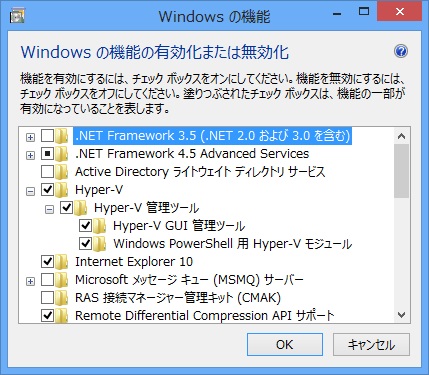Disable the Internet Explorer 10 checkbox

[47, 262]
